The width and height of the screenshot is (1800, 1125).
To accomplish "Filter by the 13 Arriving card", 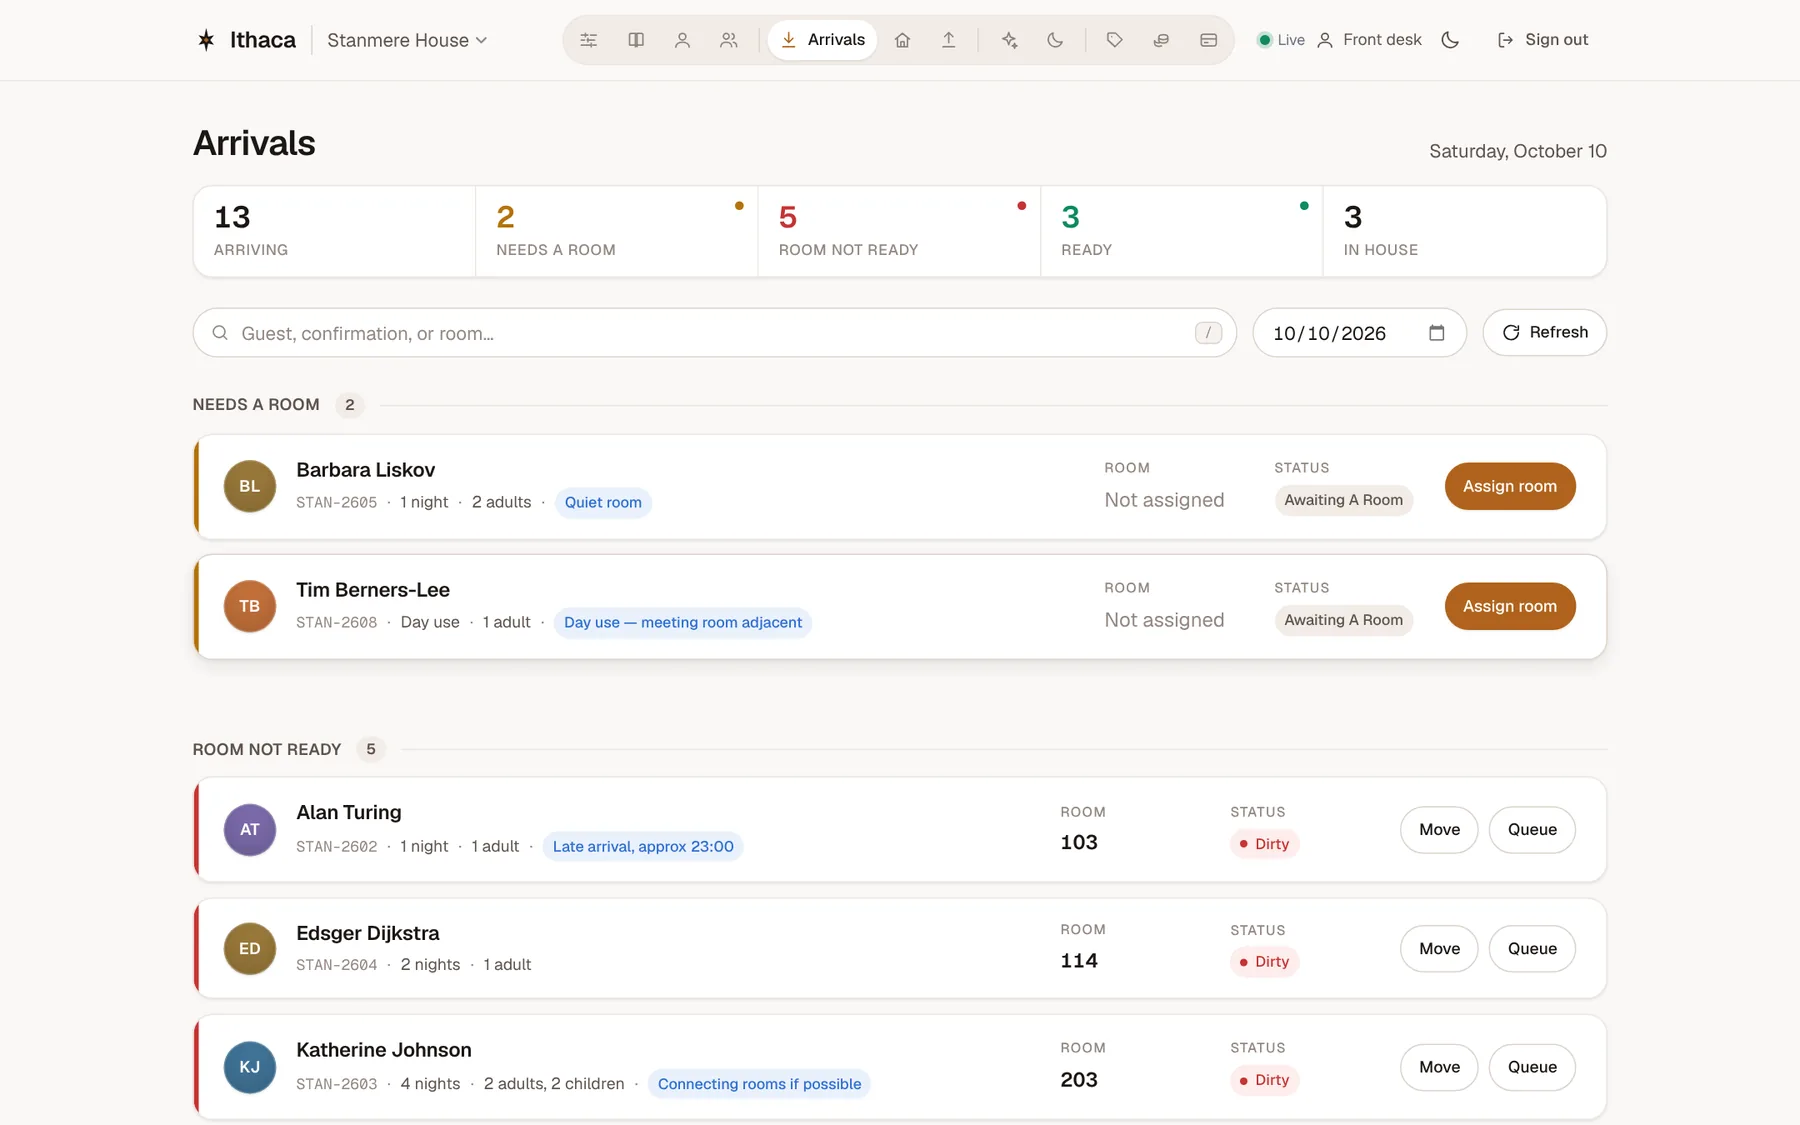I will coord(334,231).
